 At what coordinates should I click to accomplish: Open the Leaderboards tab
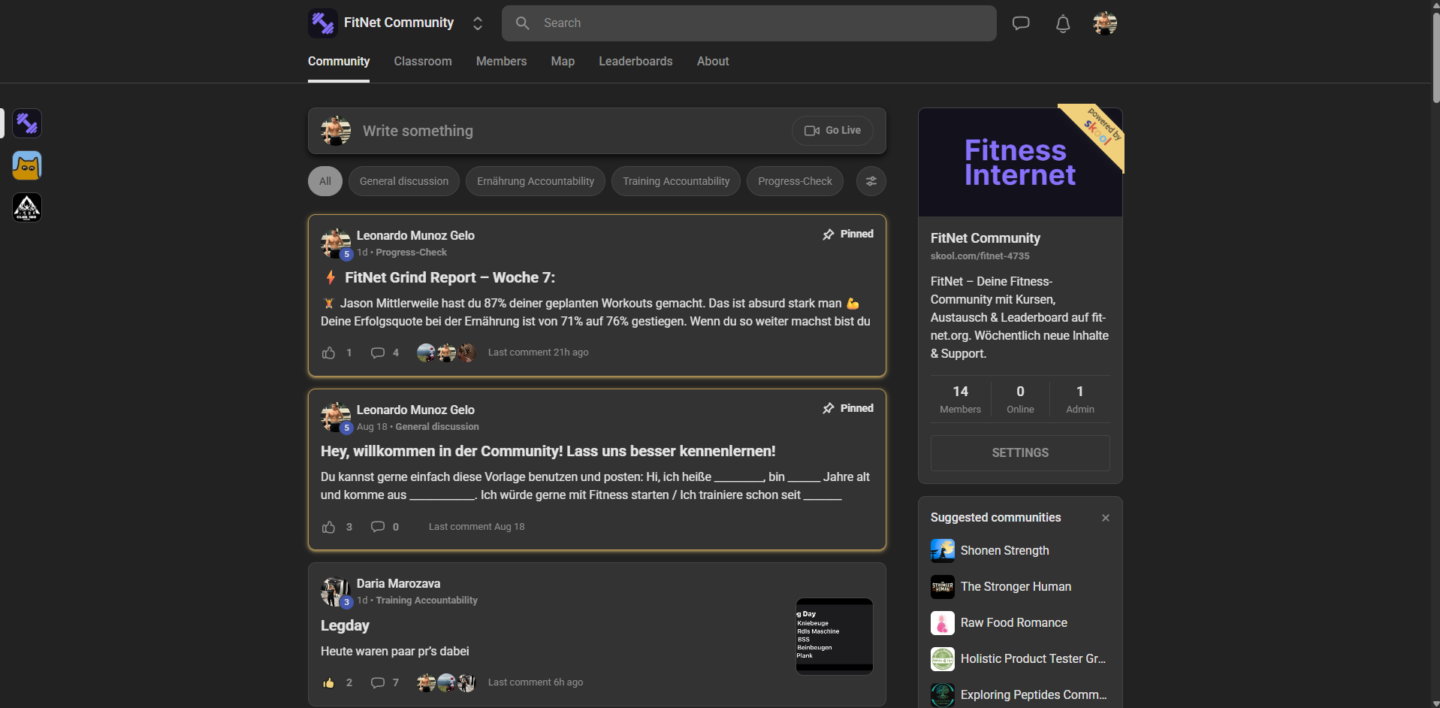point(635,61)
